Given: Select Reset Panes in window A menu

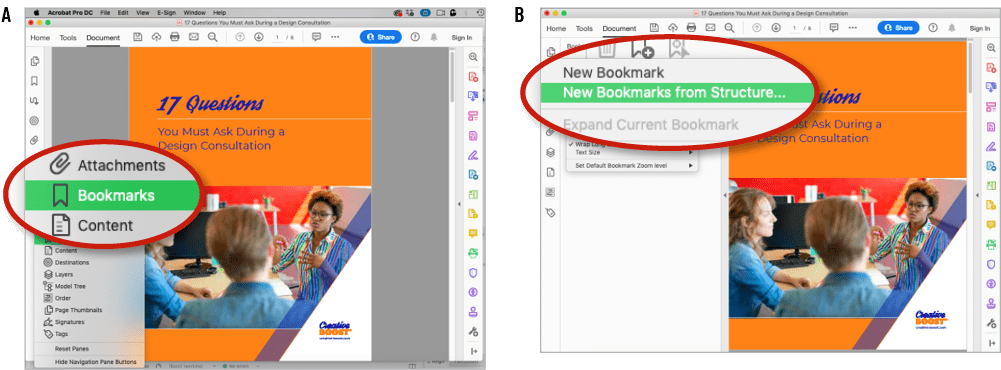Looking at the screenshot, I should pyautogui.click(x=72, y=349).
